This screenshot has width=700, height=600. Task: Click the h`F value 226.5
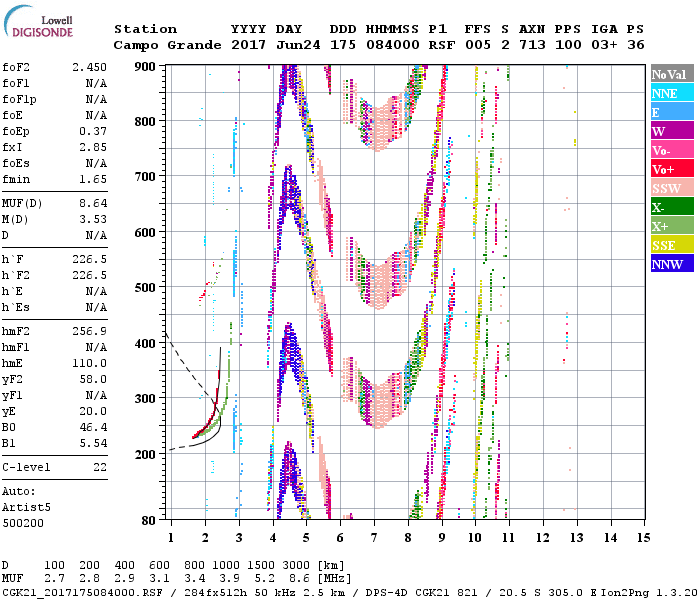pos(89,259)
